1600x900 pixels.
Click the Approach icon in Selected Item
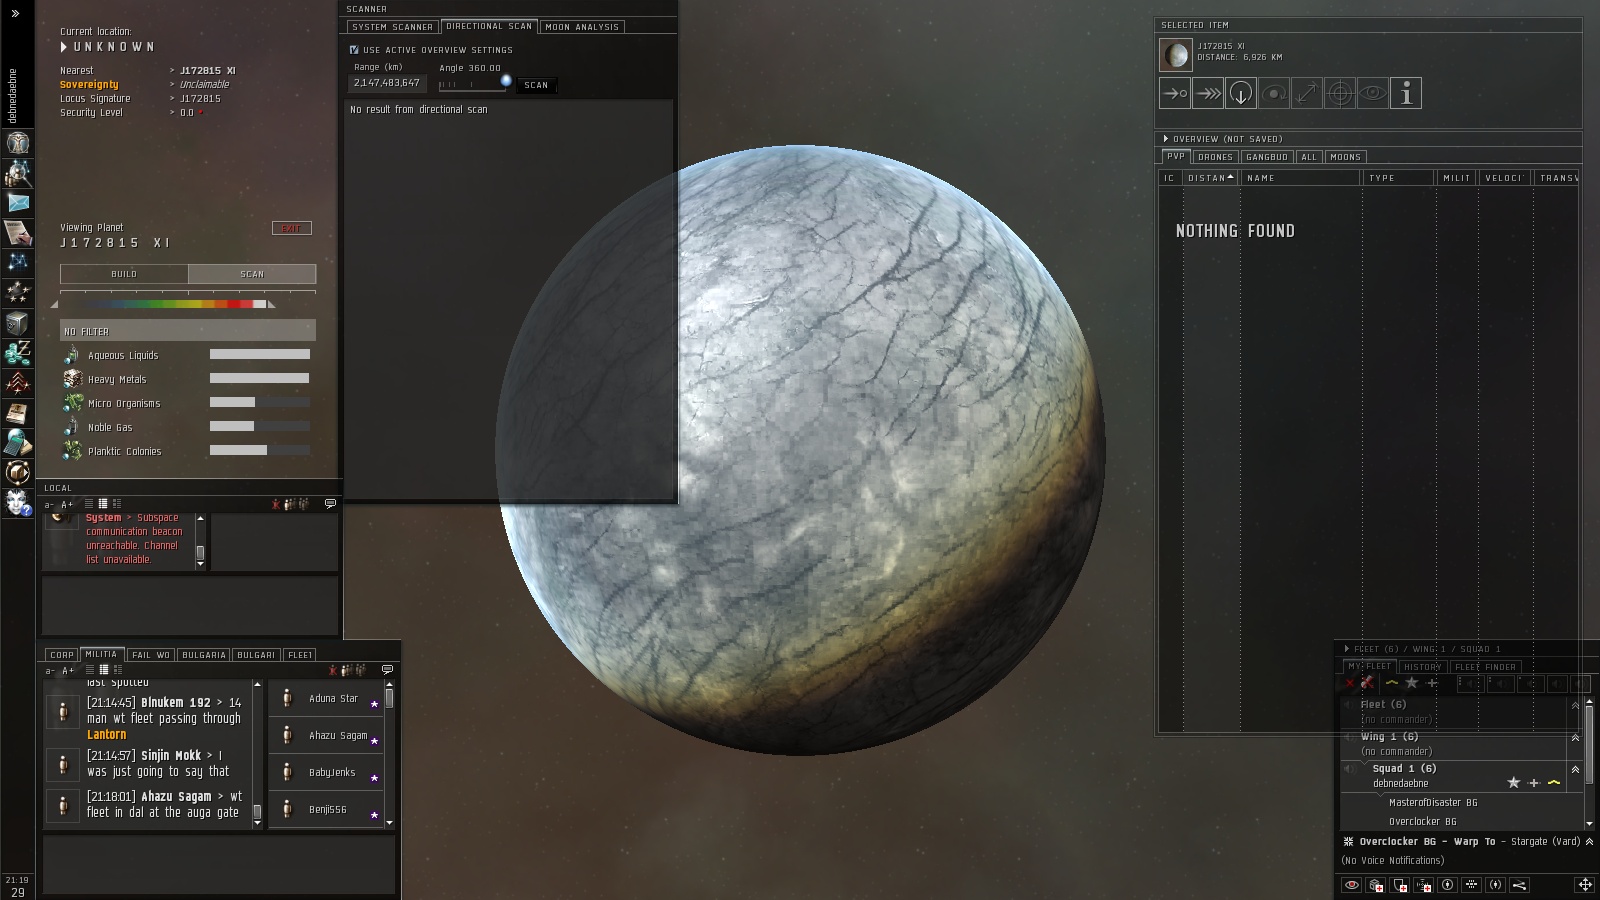[1175, 93]
